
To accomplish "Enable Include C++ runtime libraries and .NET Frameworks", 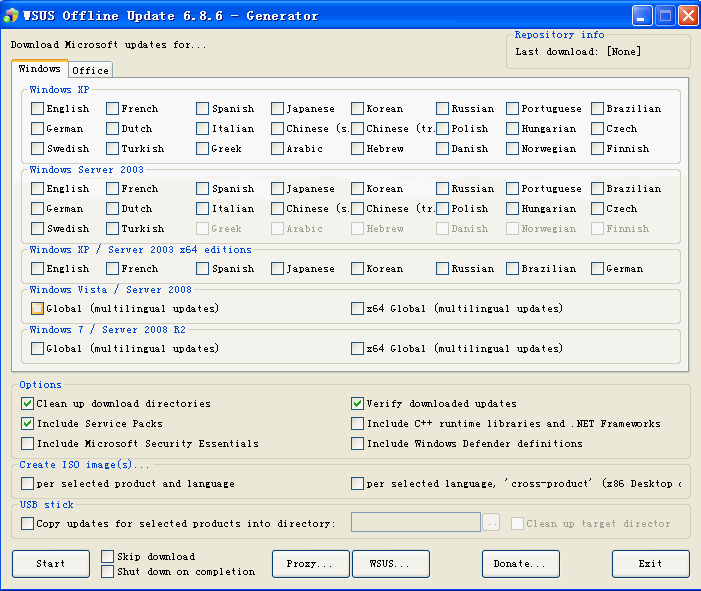I will 358,424.
